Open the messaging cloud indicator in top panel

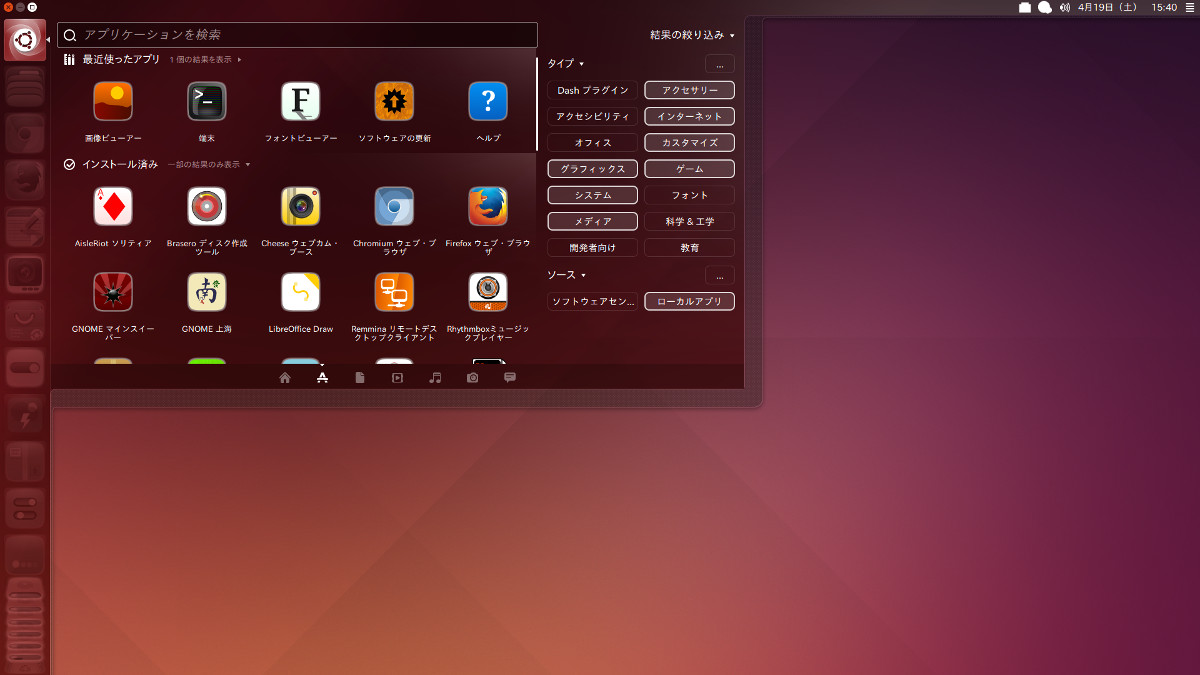click(1045, 7)
